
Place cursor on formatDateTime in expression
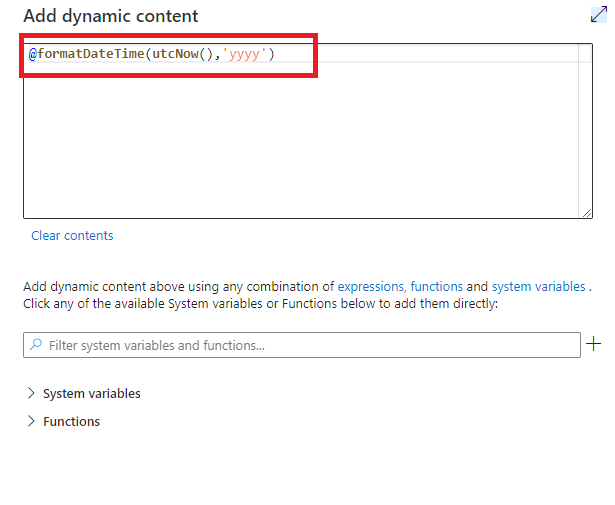tap(91, 54)
